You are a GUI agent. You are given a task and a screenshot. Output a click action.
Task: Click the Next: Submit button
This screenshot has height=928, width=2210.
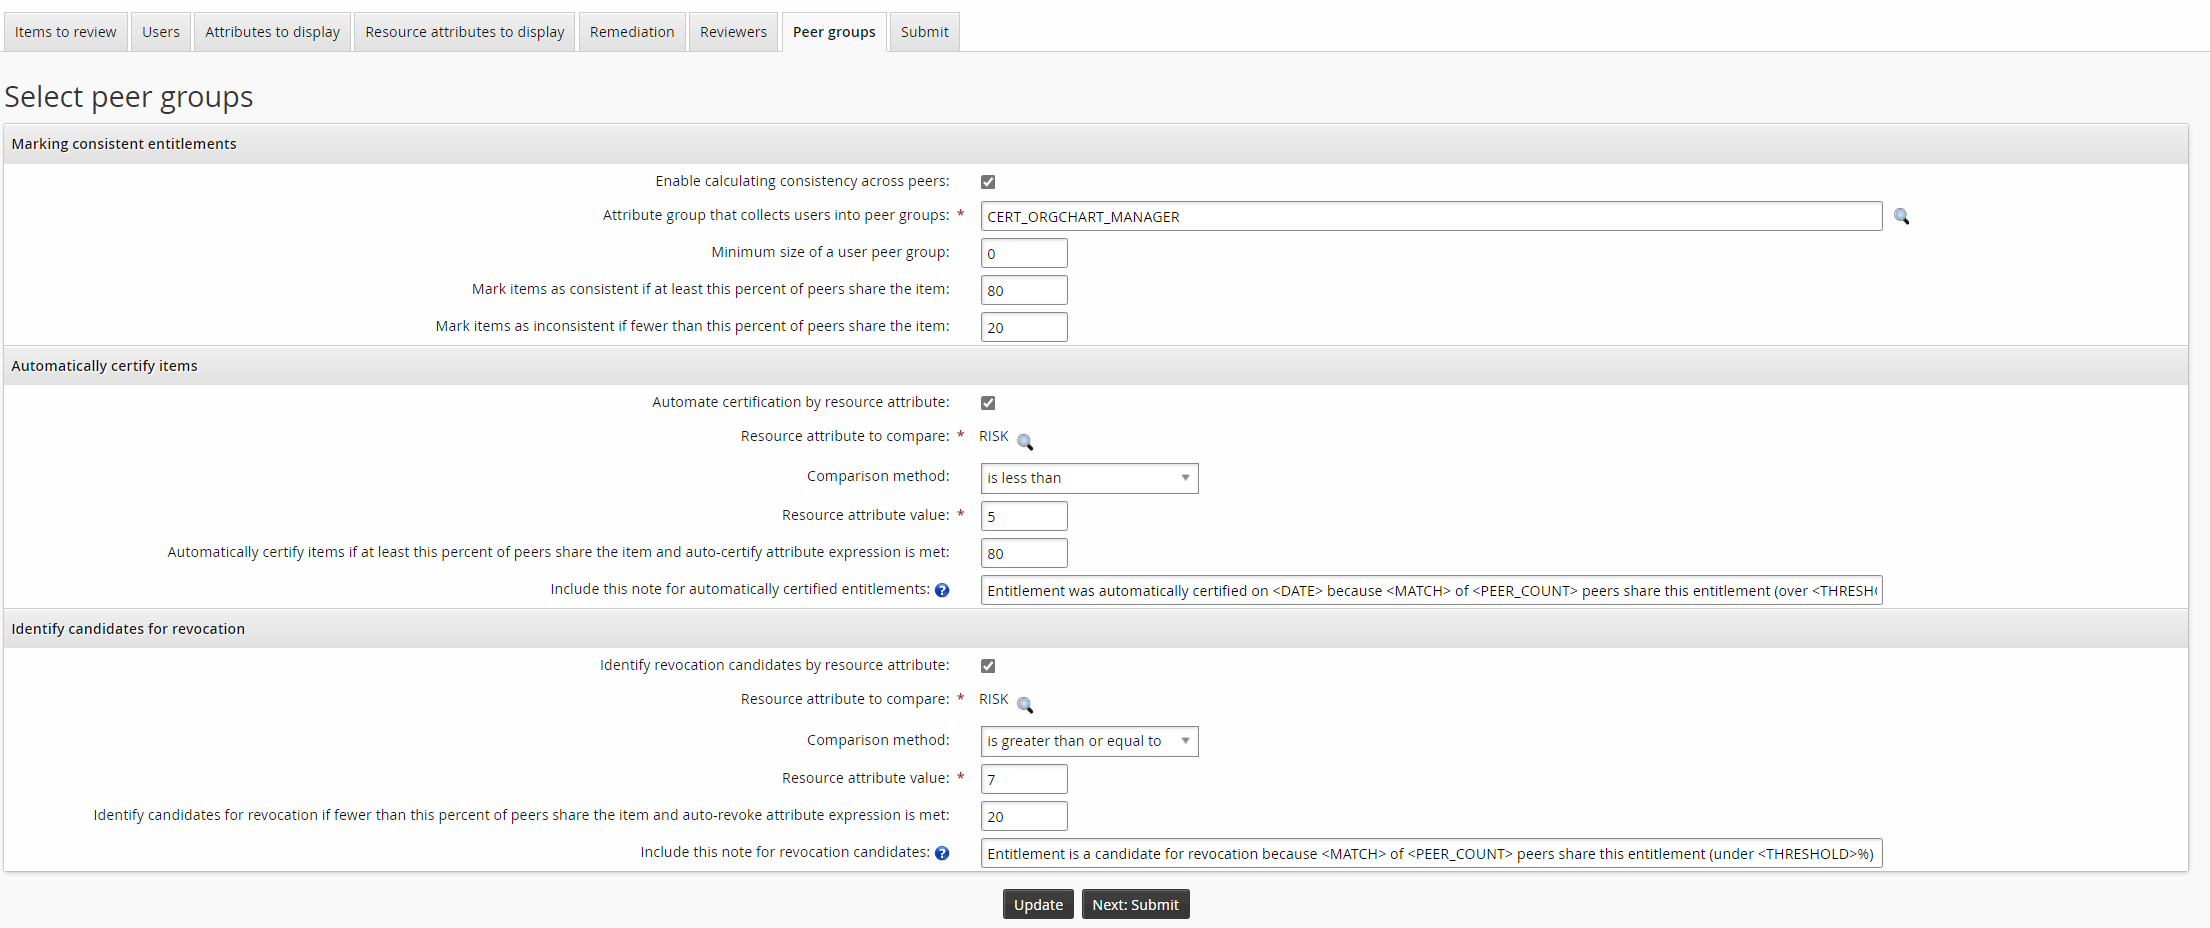tap(1135, 904)
